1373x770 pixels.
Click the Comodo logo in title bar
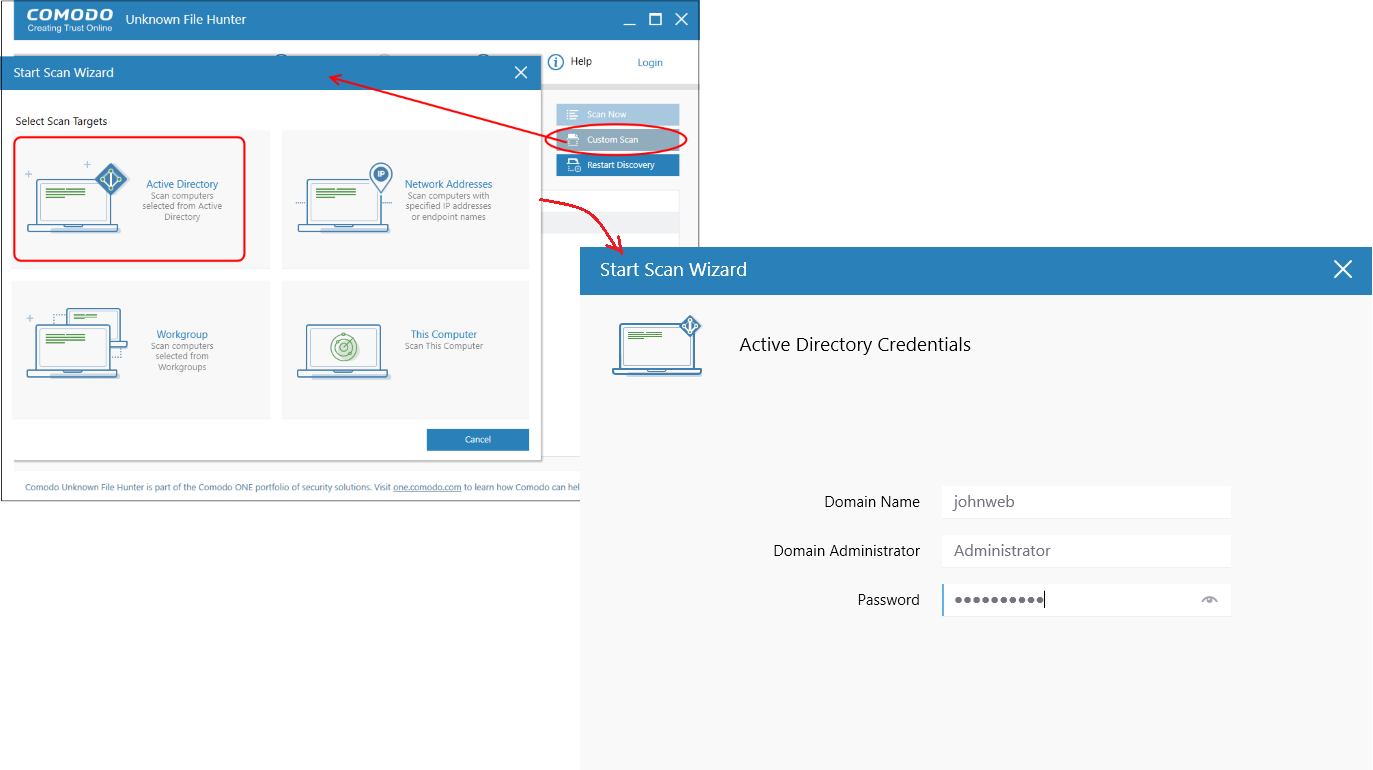(x=69, y=20)
